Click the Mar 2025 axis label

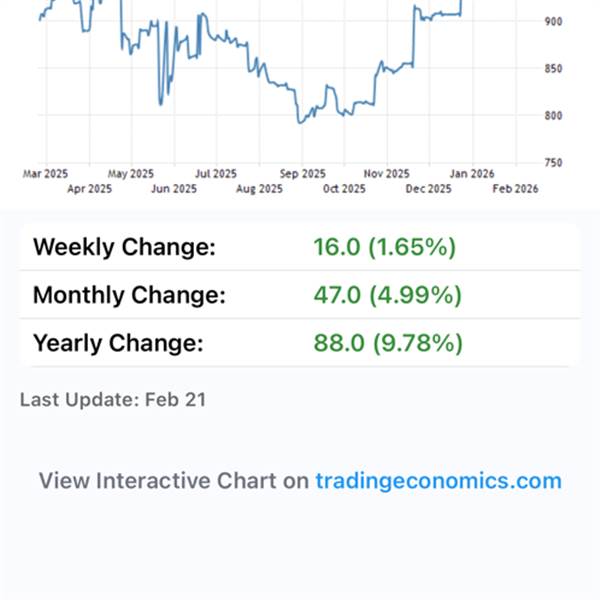point(47,173)
